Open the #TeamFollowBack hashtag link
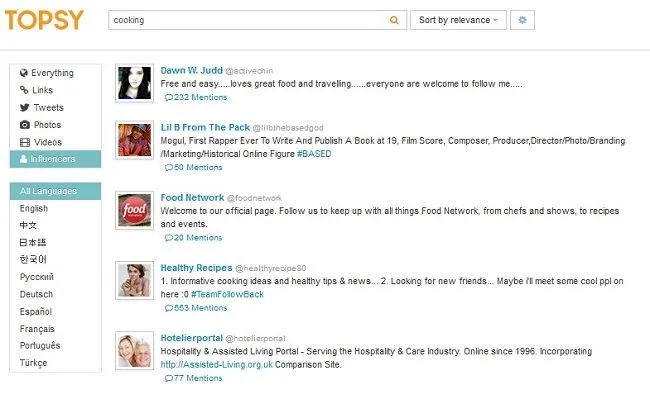The width and height of the screenshot is (650, 399). 227,294
